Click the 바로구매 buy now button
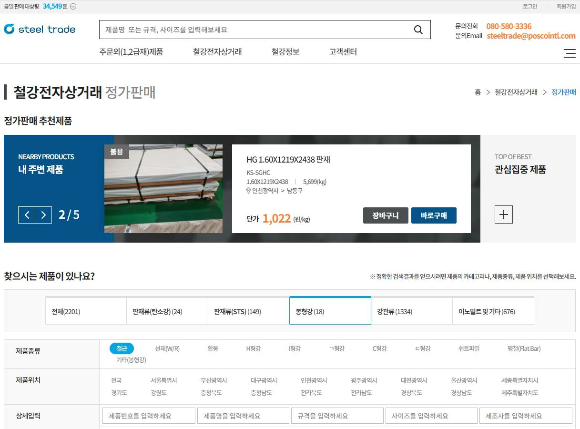580x429 pixels. [434, 216]
